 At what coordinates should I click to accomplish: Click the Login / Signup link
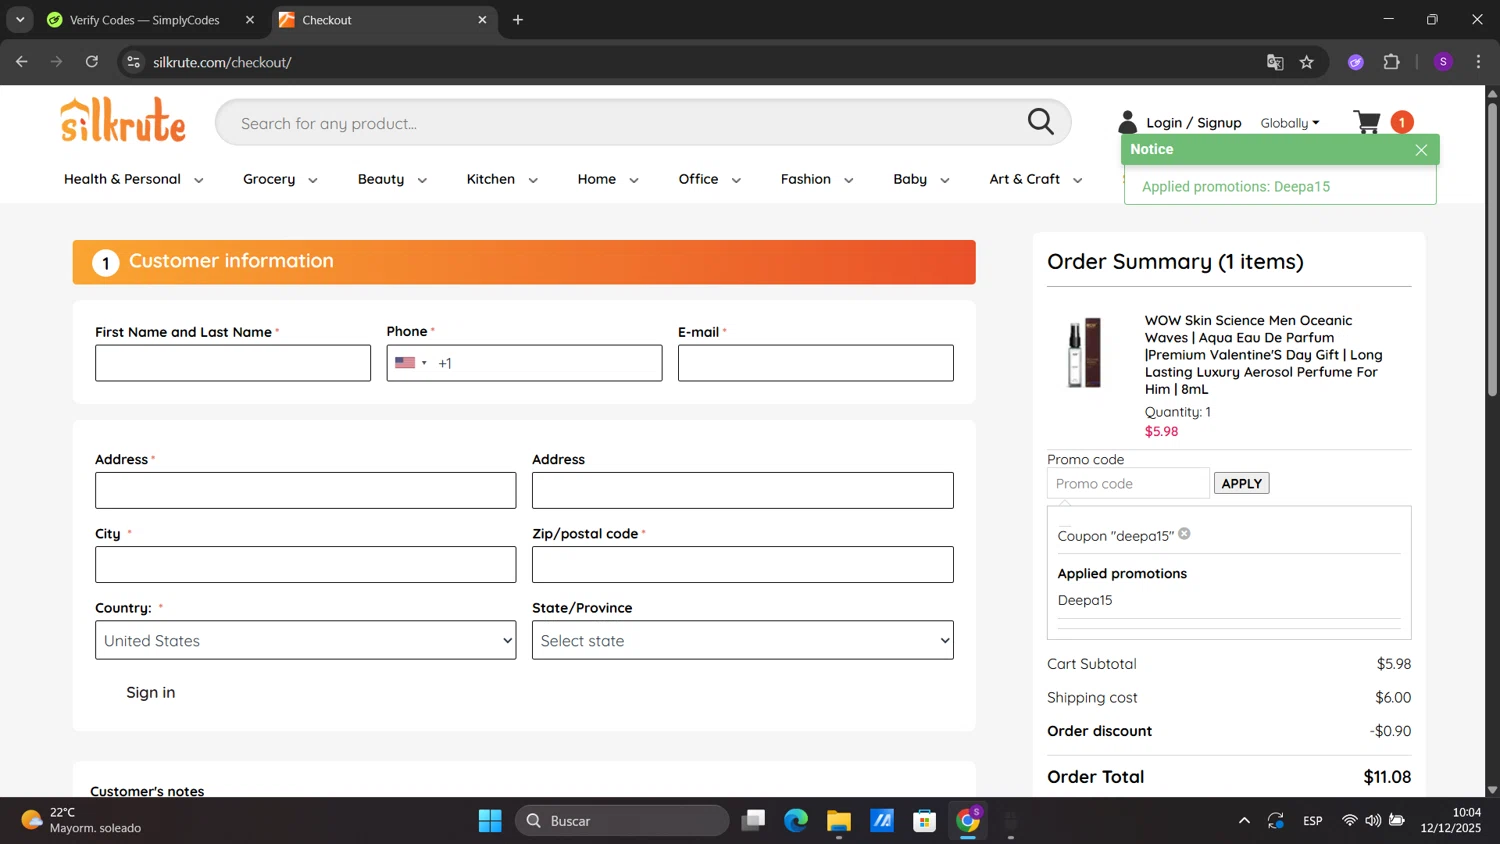(1193, 123)
